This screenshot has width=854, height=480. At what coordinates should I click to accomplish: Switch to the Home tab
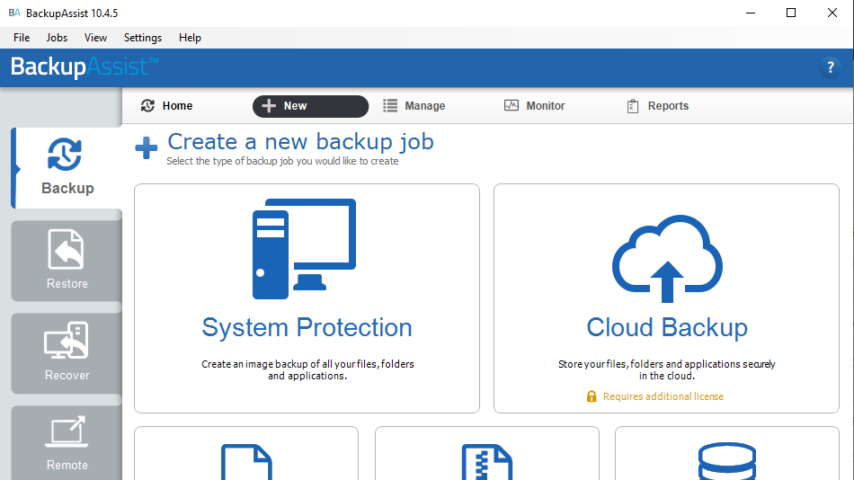(167, 106)
